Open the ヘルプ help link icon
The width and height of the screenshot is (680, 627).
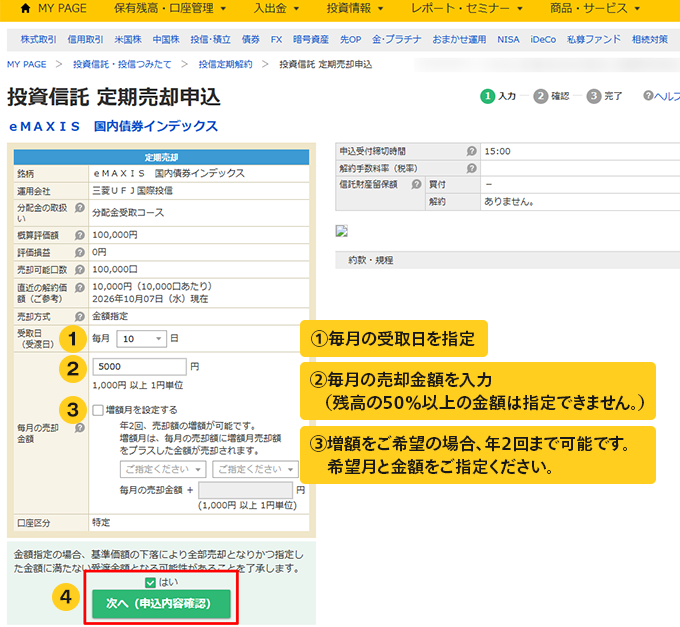(x=648, y=95)
